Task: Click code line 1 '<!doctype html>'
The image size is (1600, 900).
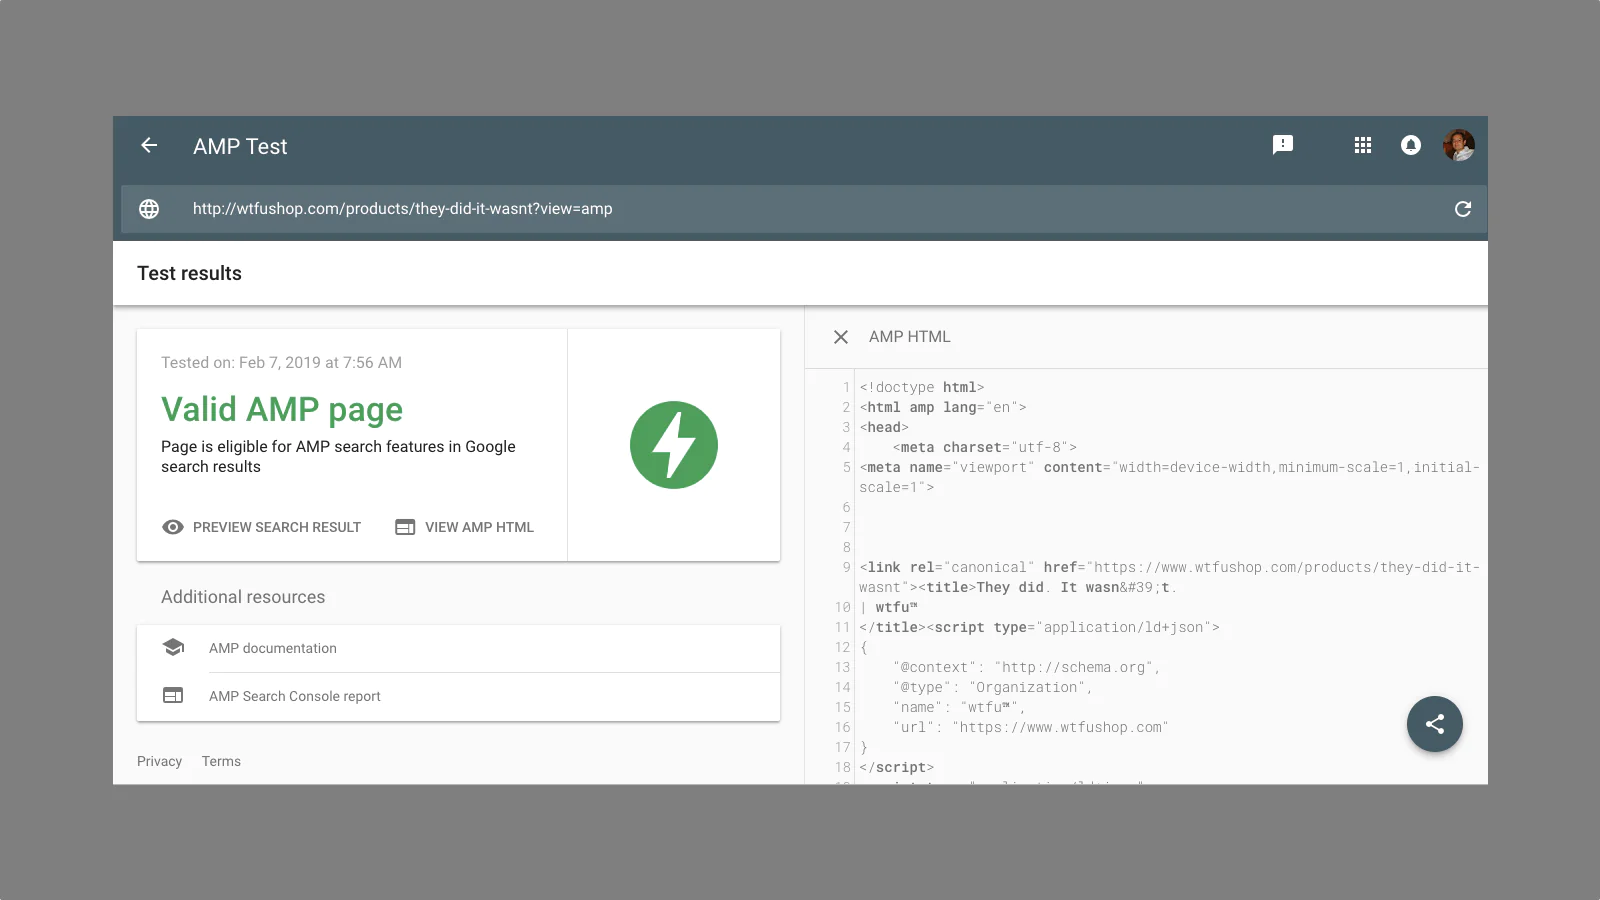Action: point(922,387)
